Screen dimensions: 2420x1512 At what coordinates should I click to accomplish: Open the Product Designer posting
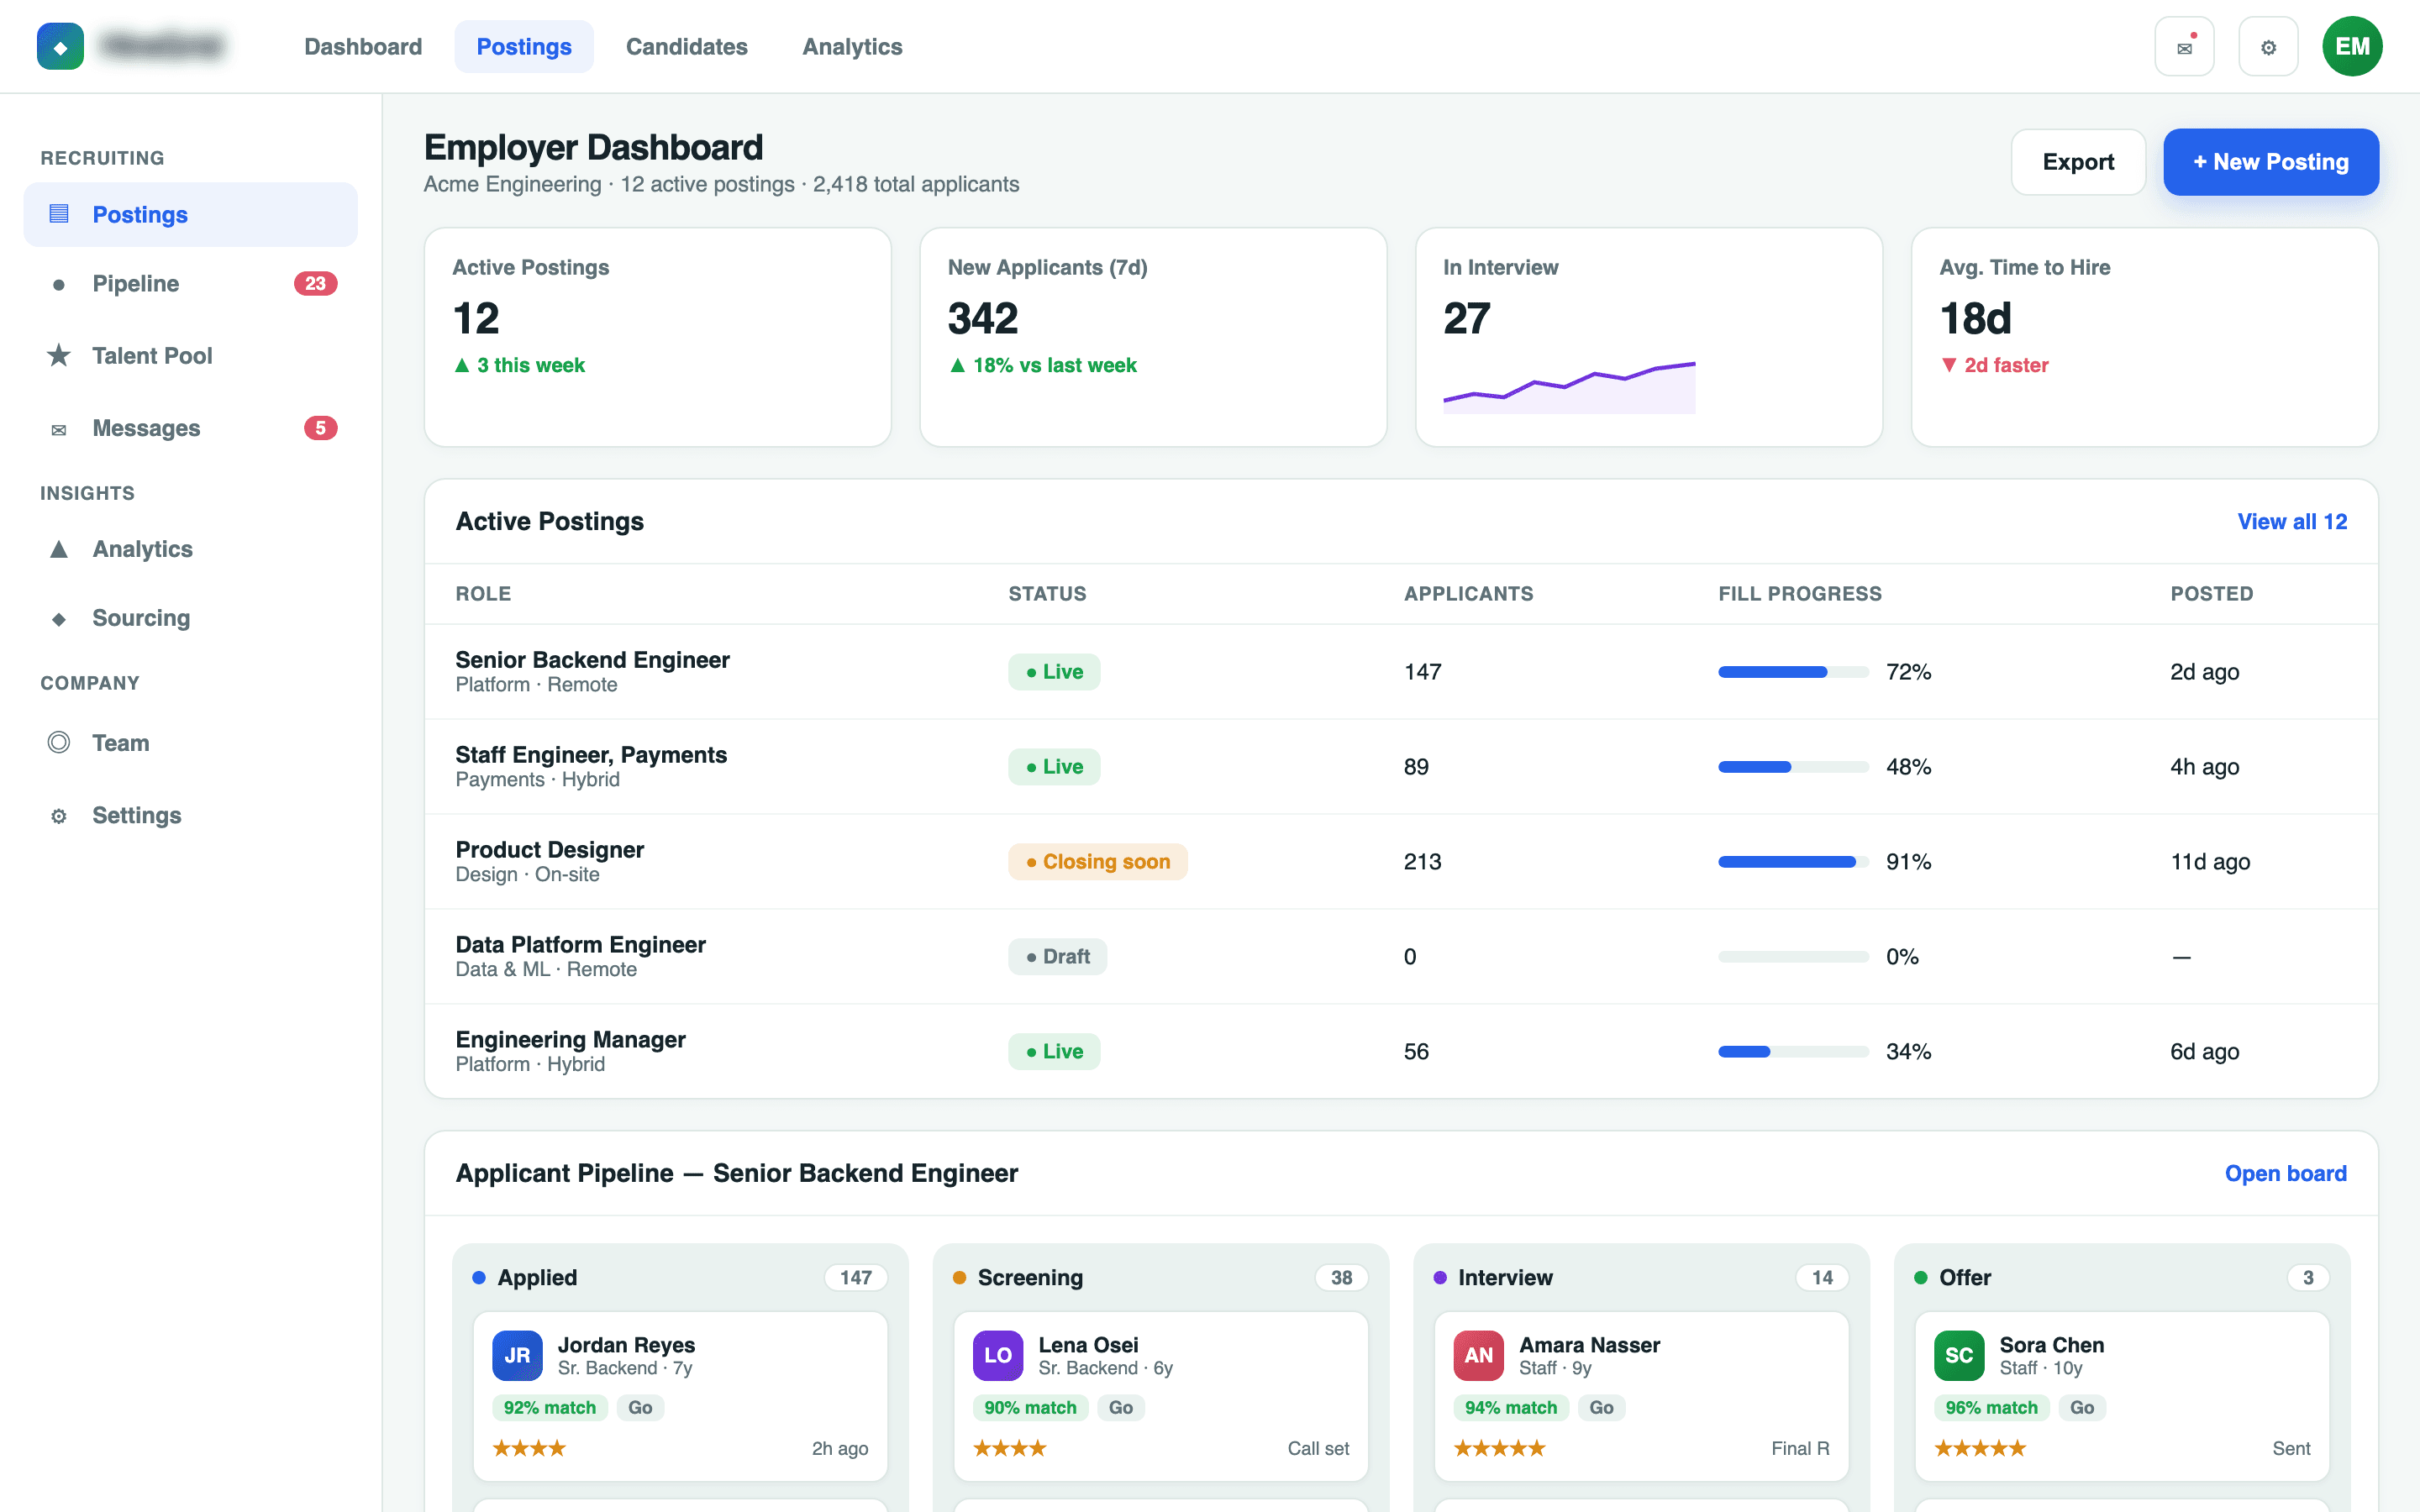click(x=550, y=850)
